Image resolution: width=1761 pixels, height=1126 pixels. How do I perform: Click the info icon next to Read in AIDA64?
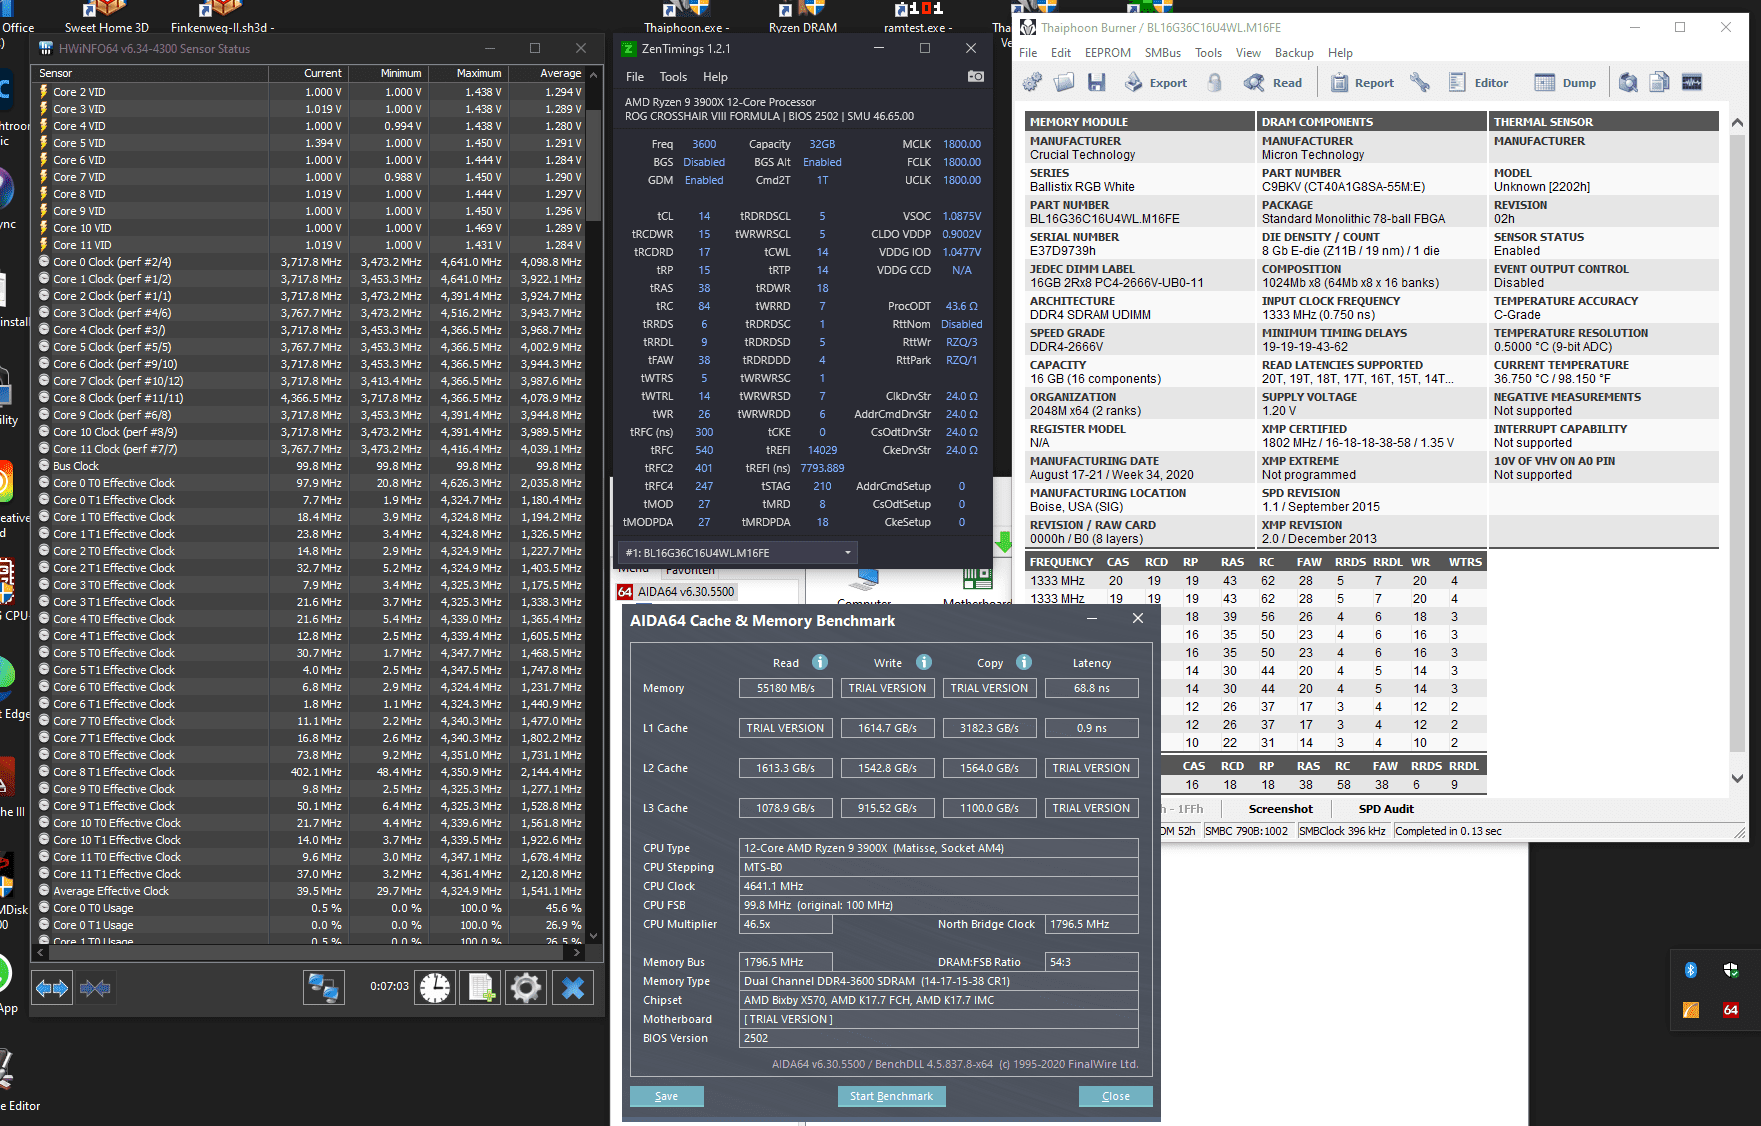coord(820,662)
